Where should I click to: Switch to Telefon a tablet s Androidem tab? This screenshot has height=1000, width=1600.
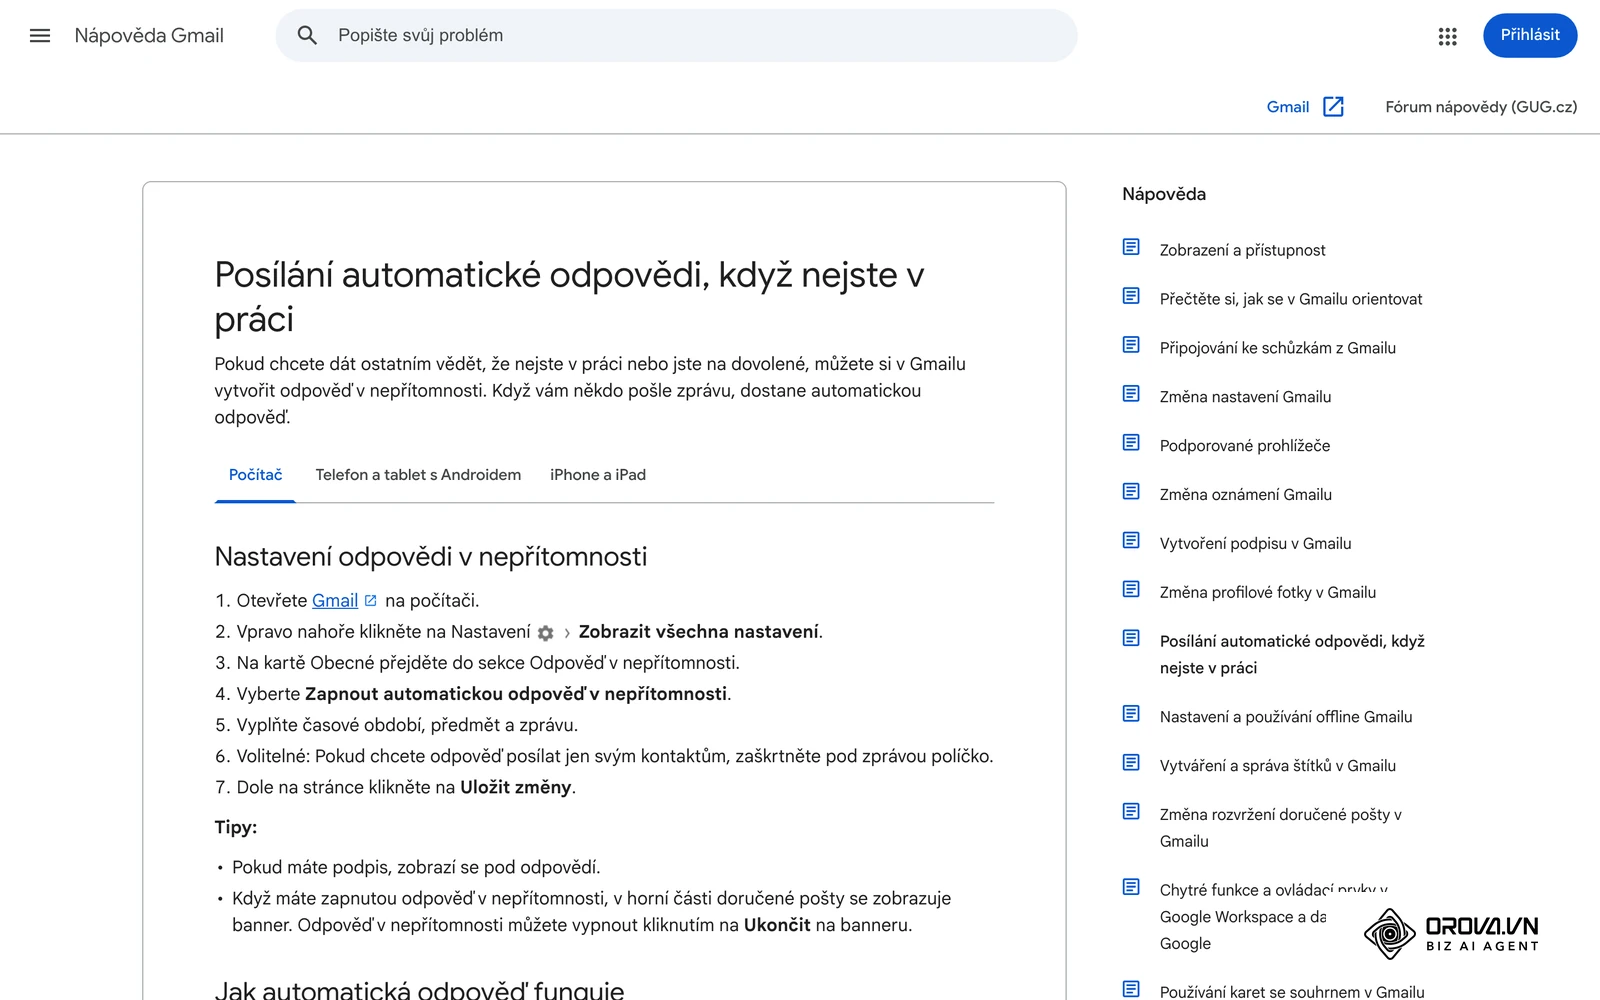click(x=418, y=475)
